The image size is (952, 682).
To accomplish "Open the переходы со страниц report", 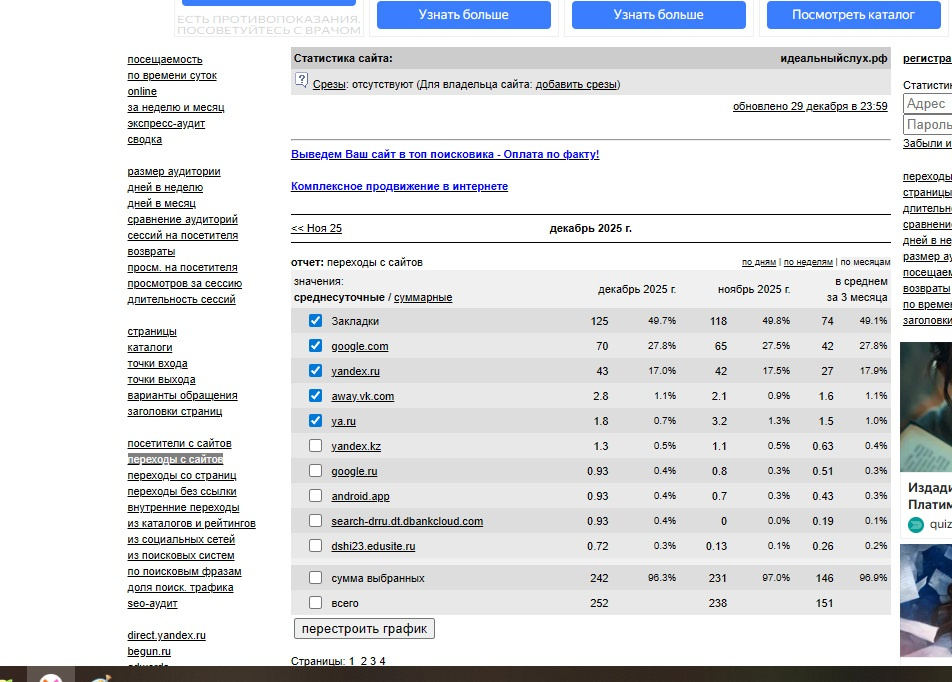I will [x=182, y=476].
